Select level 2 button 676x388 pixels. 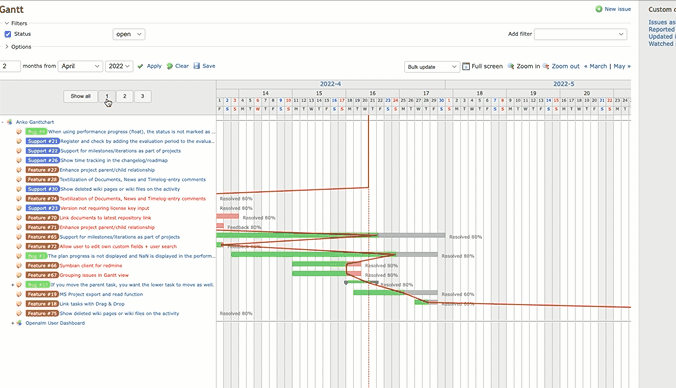[x=125, y=96]
